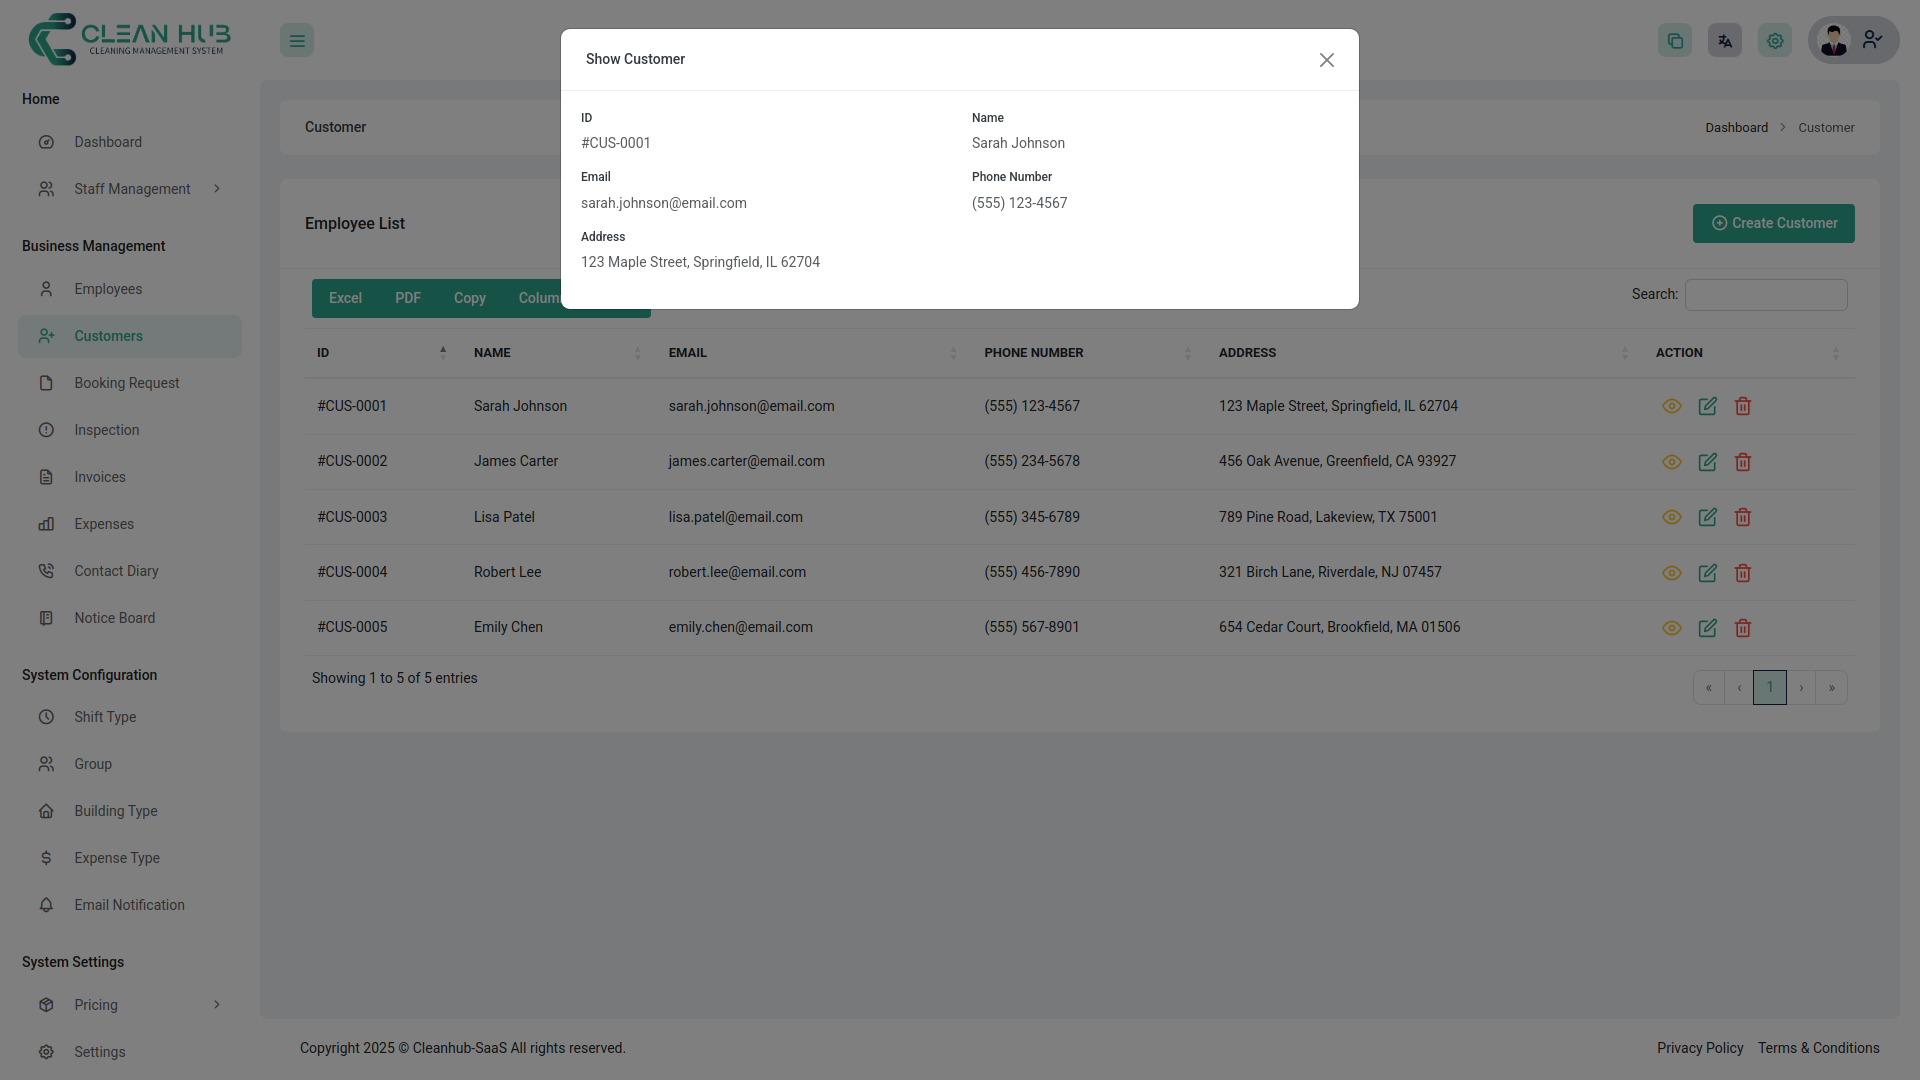Open the gear settings icon in header
The width and height of the screenshot is (1920, 1080).
click(x=1774, y=41)
